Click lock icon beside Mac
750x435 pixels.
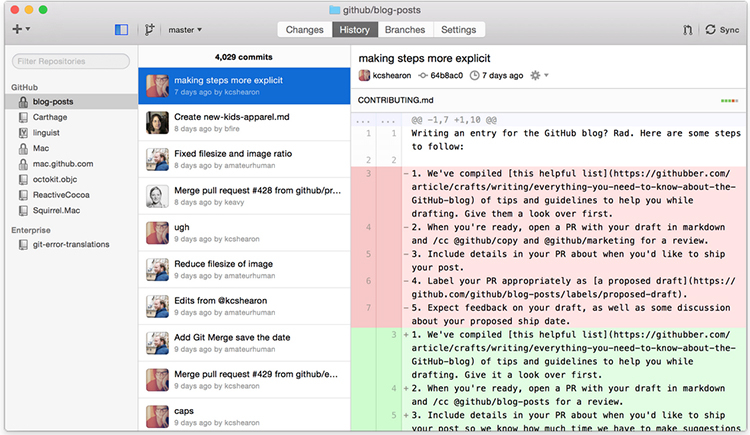click(x=23, y=148)
